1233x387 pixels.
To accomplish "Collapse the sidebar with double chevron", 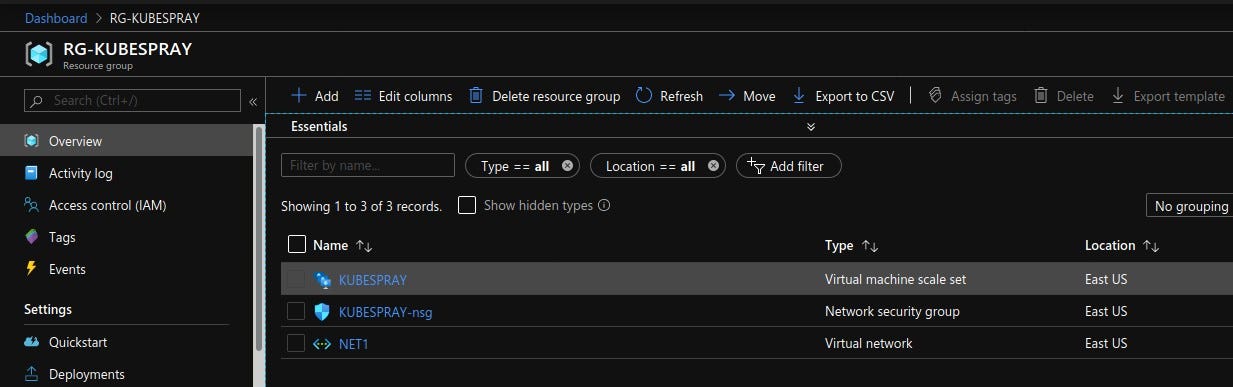I will 253,101.
